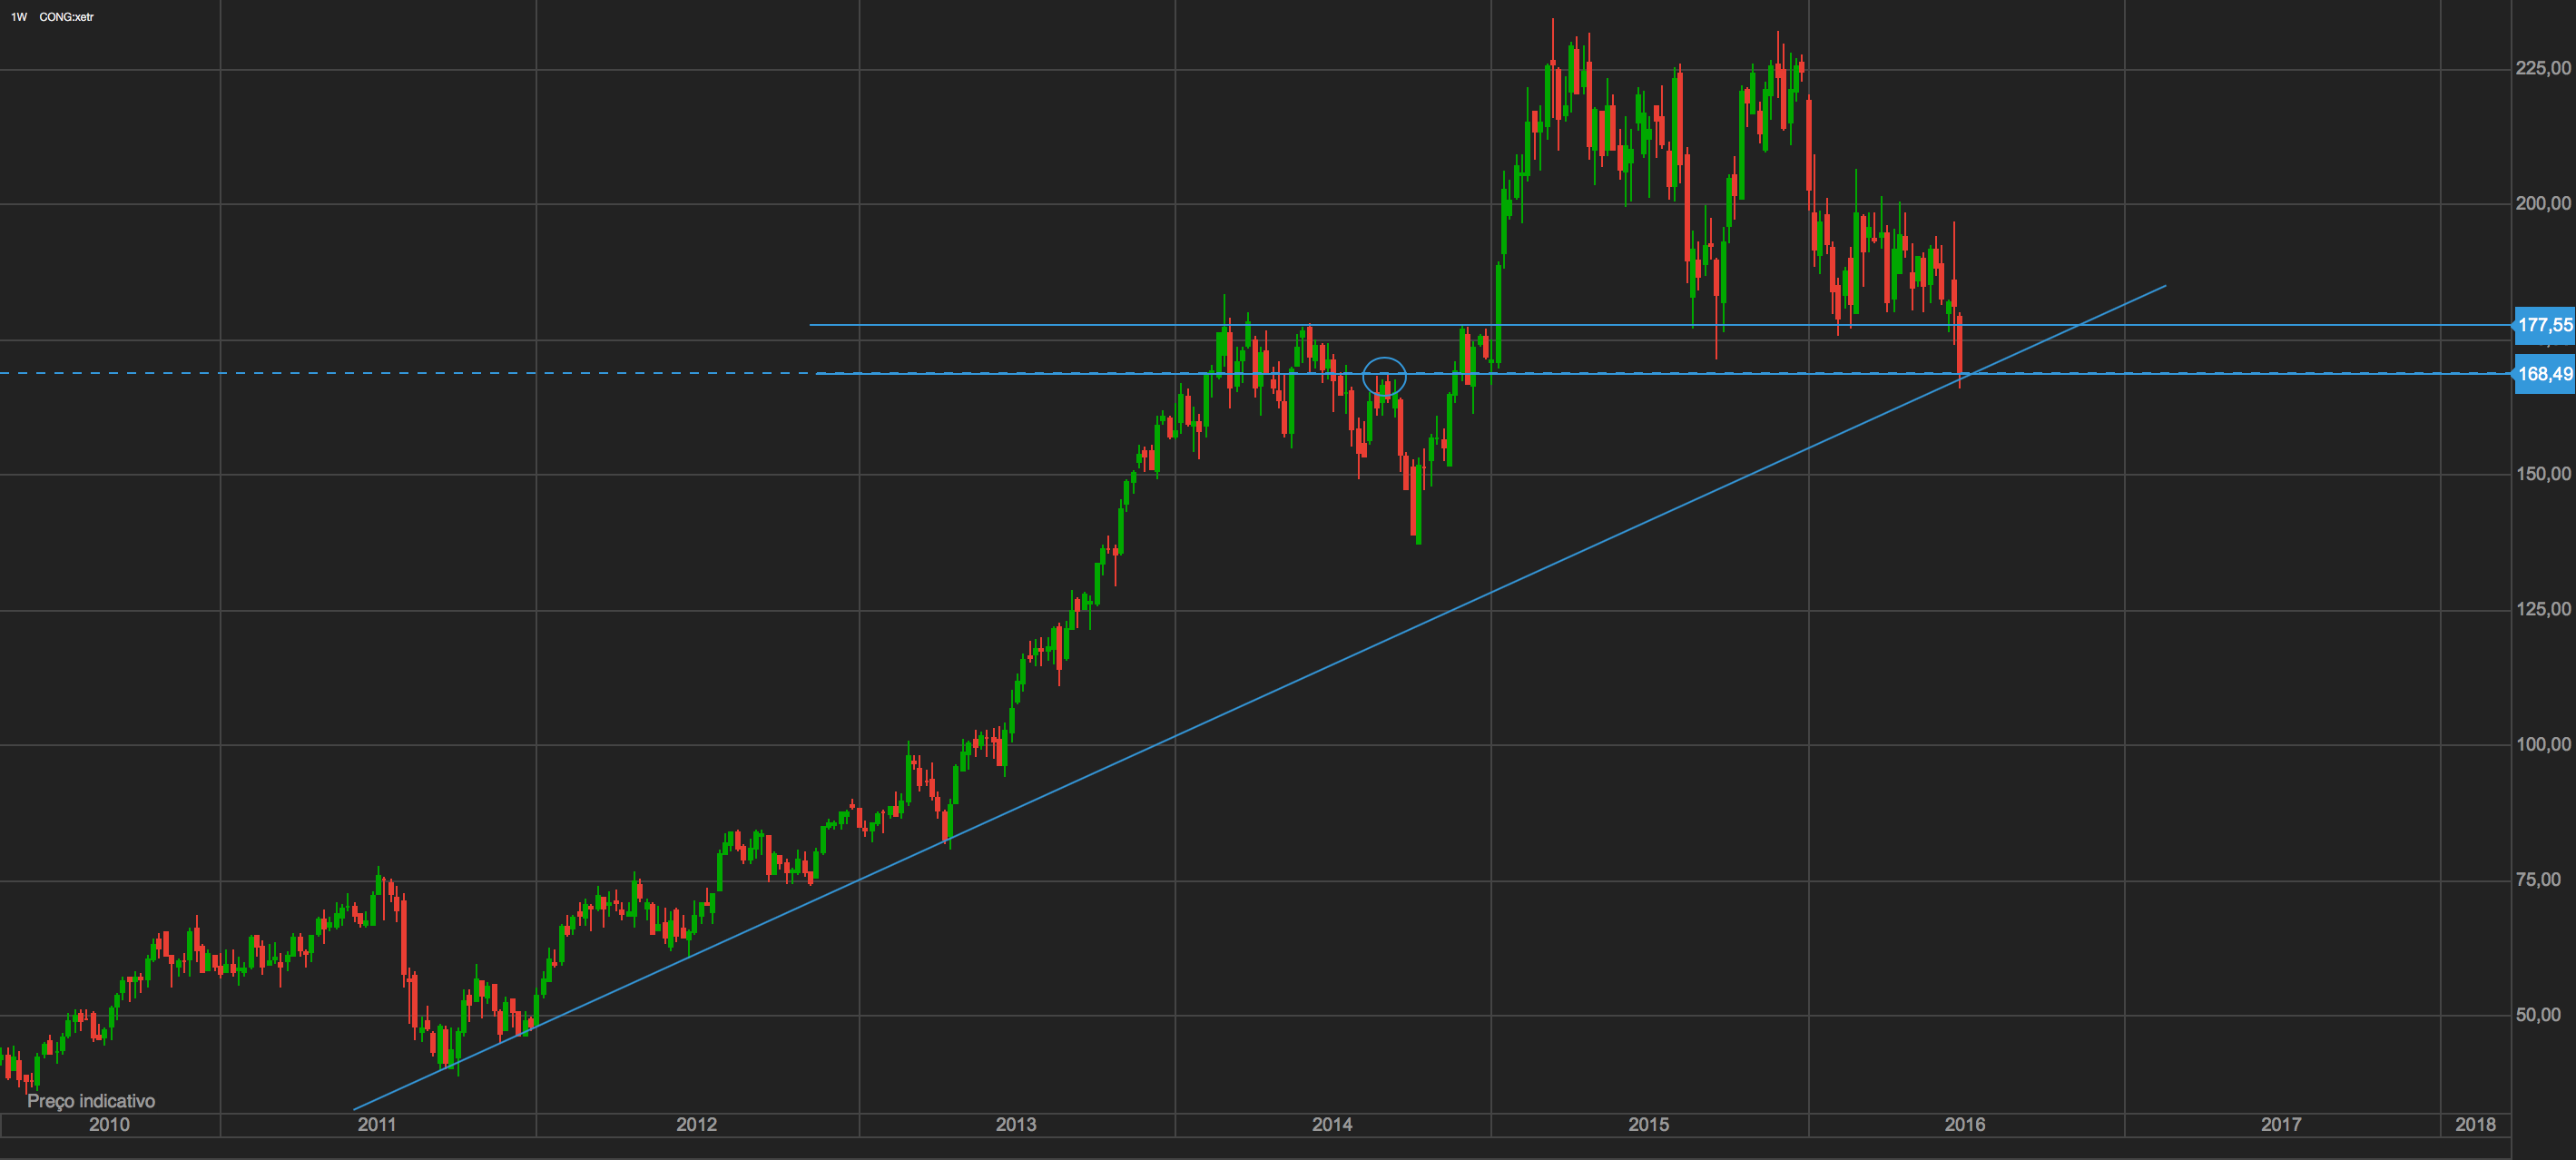Click the Preço indicativo label
Screen dimensions: 2576x1160
pyautogui.click(x=91, y=1101)
